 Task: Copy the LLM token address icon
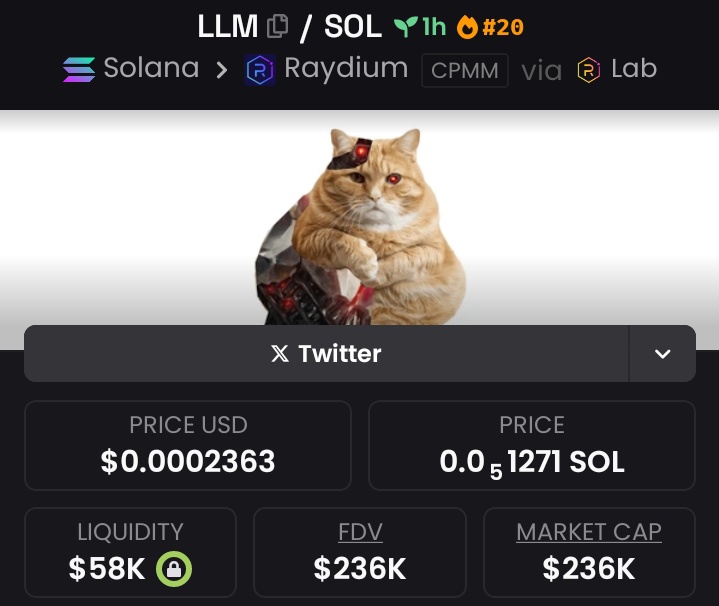point(277,26)
